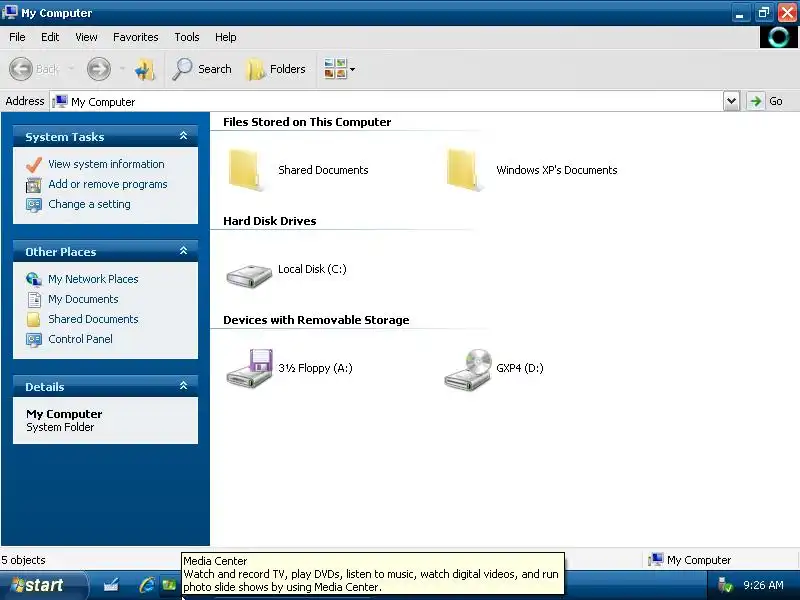The height and width of the screenshot is (600, 800).
Task: Click in the Address field showing My Computer
Action: [387, 101]
